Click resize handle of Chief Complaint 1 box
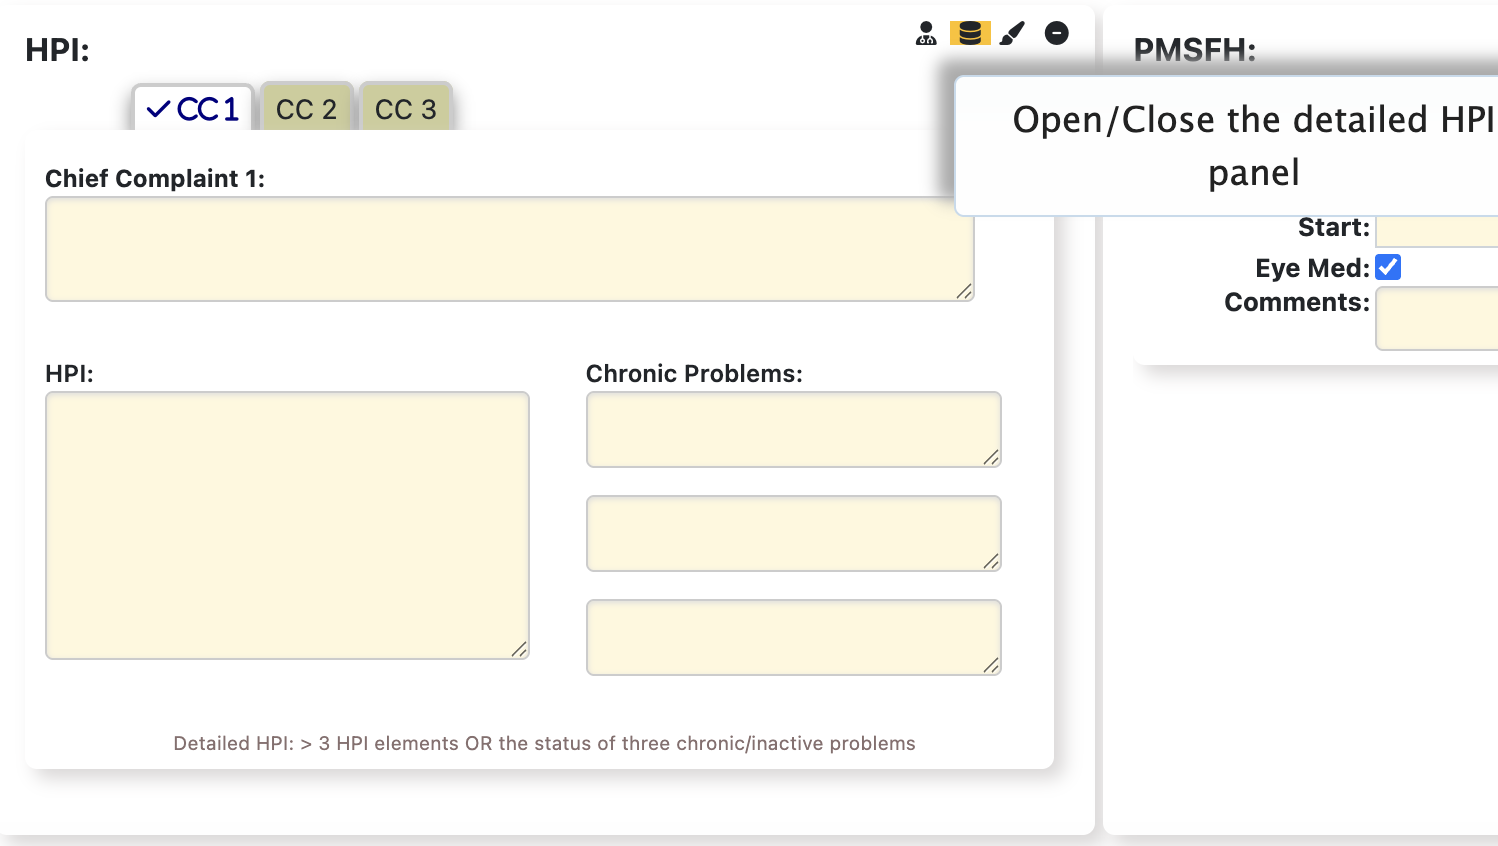The image size is (1498, 846). pos(964,291)
